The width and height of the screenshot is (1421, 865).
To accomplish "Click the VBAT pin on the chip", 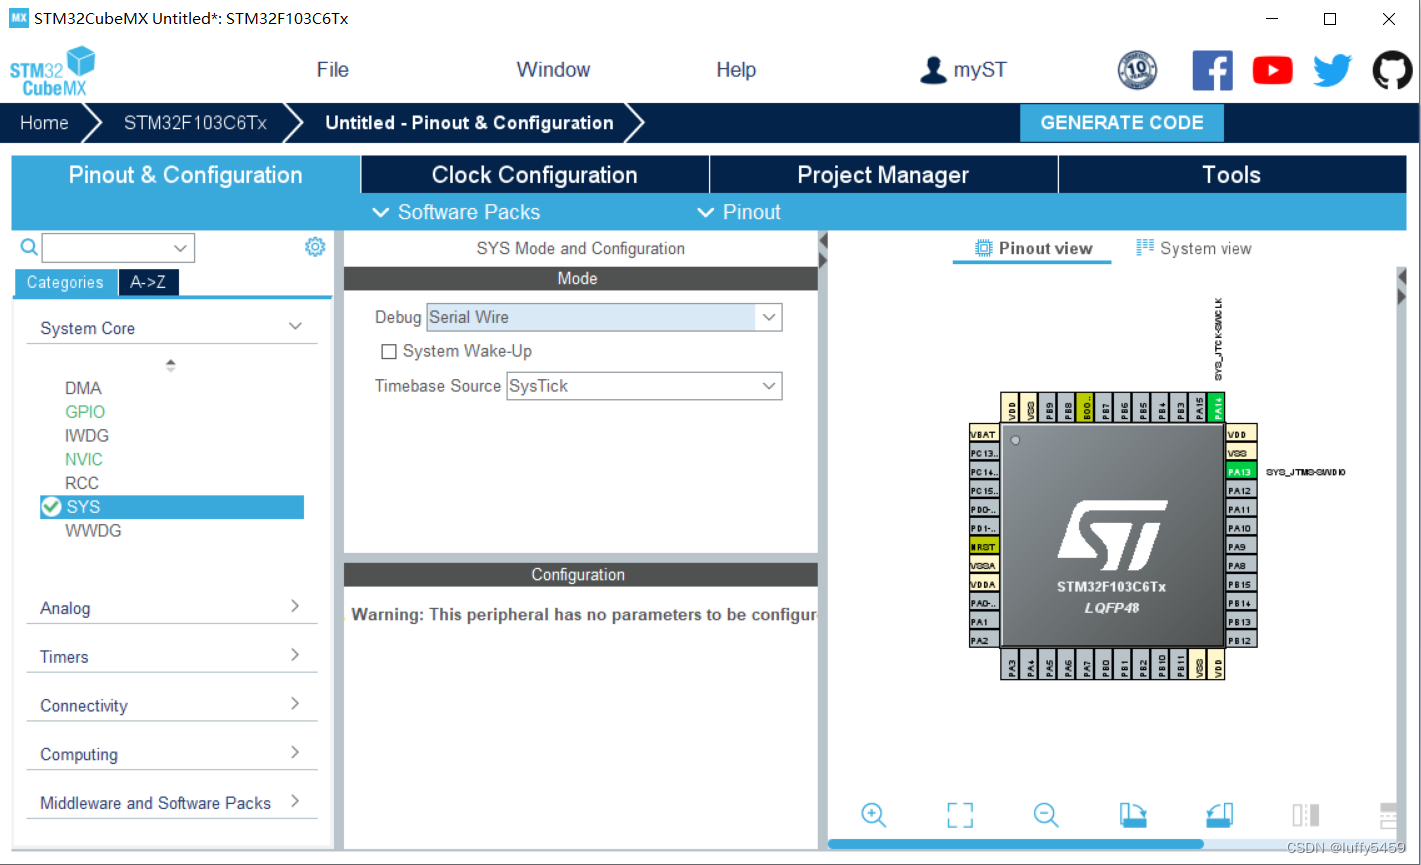I will (x=984, y=434).
